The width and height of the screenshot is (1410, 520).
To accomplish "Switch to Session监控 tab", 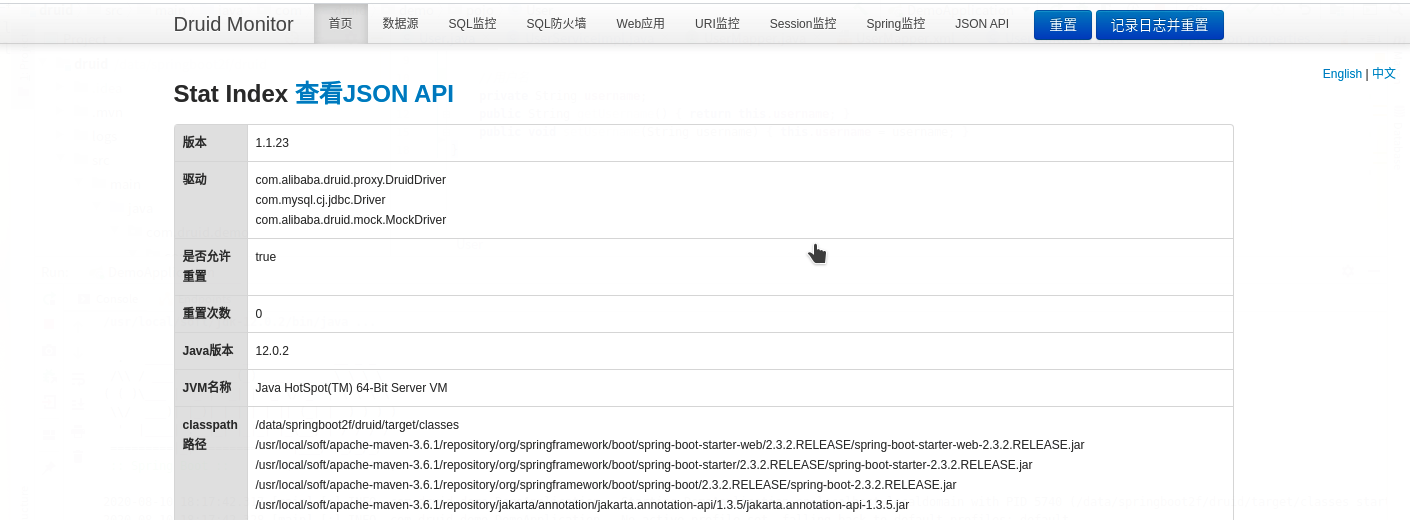I will (x=803, y=24).
